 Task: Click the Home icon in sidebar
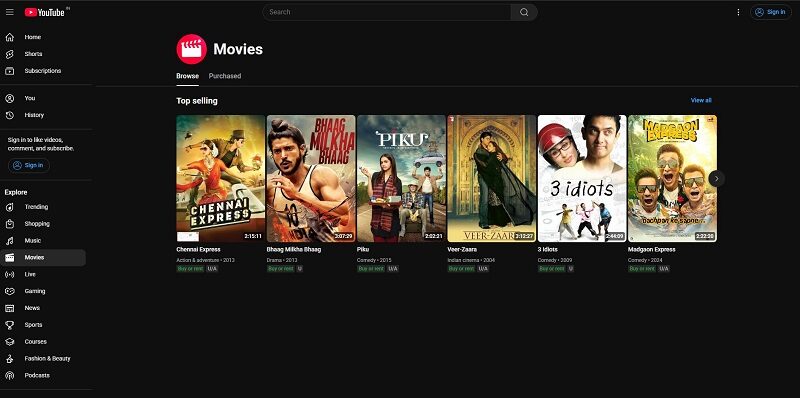[x=10, y=37]
